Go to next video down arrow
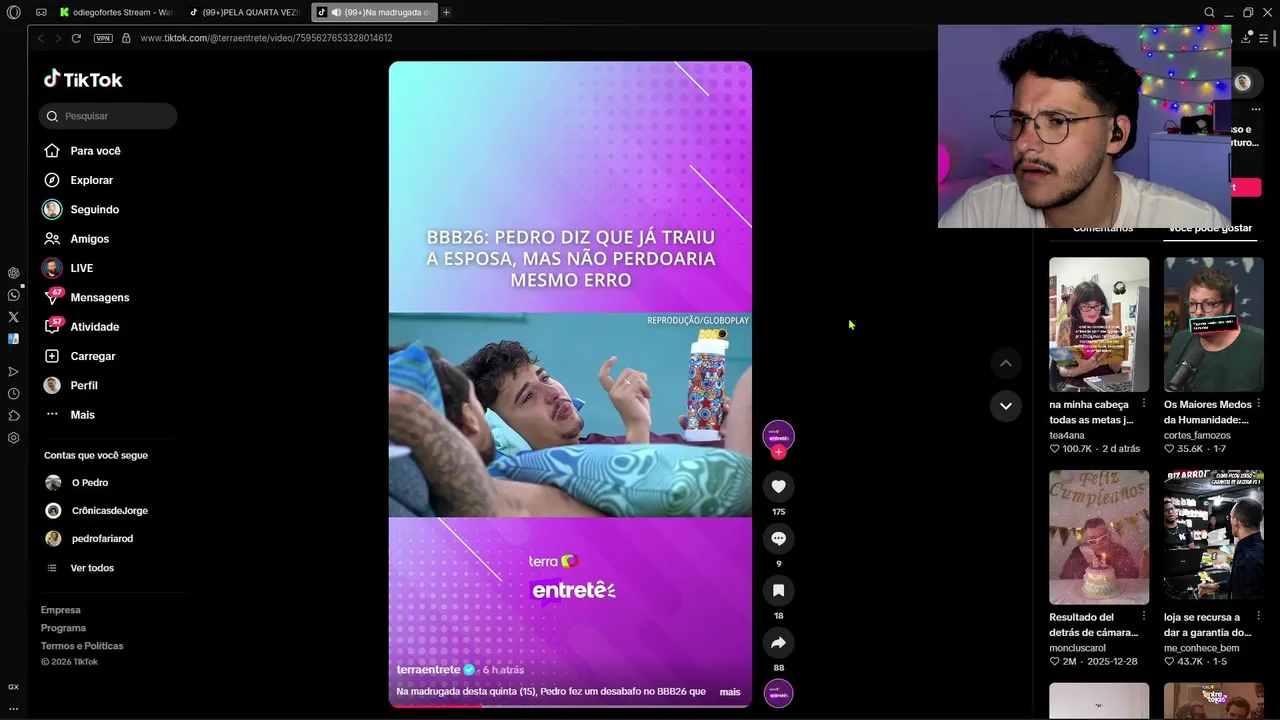This screenshot has height=720, width=1280. 1005,405
